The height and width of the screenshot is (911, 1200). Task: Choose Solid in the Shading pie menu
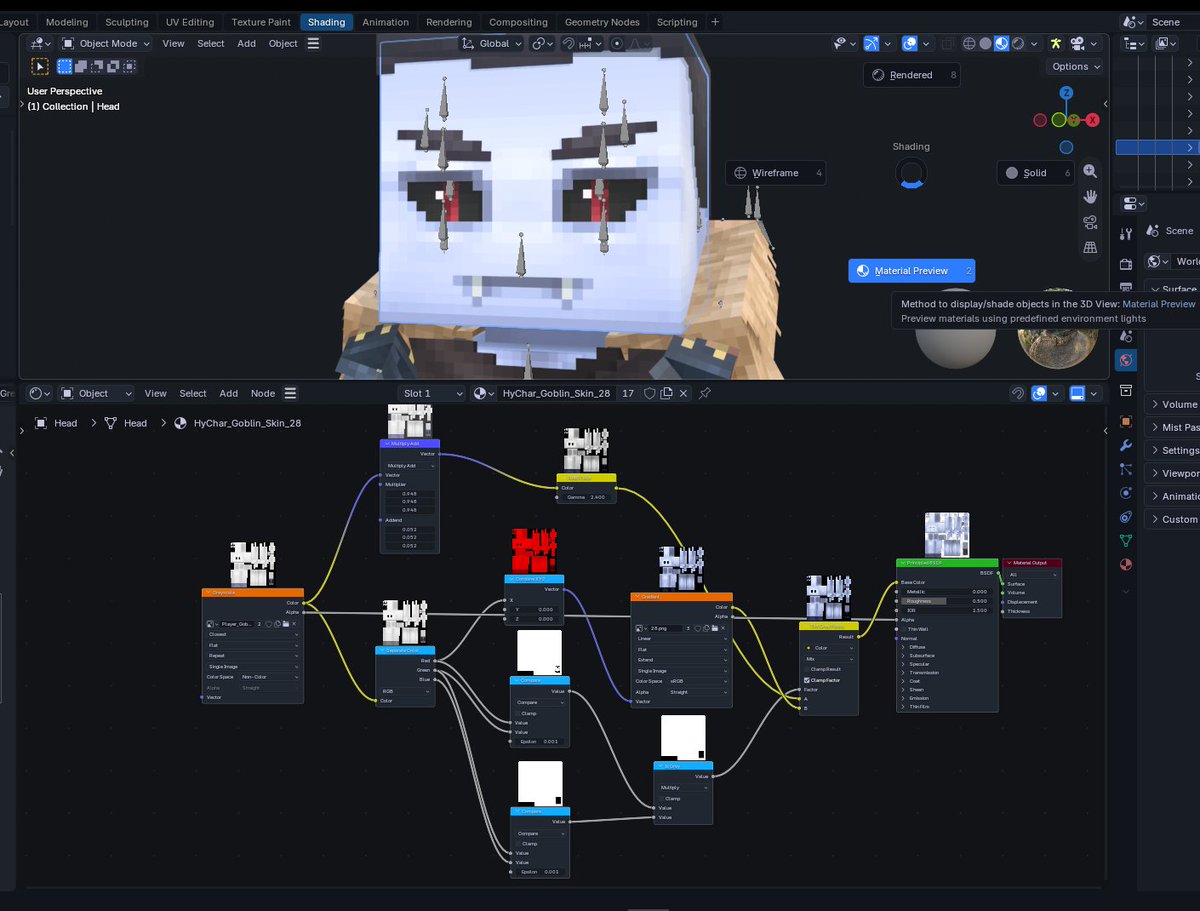coord(1035,173)
